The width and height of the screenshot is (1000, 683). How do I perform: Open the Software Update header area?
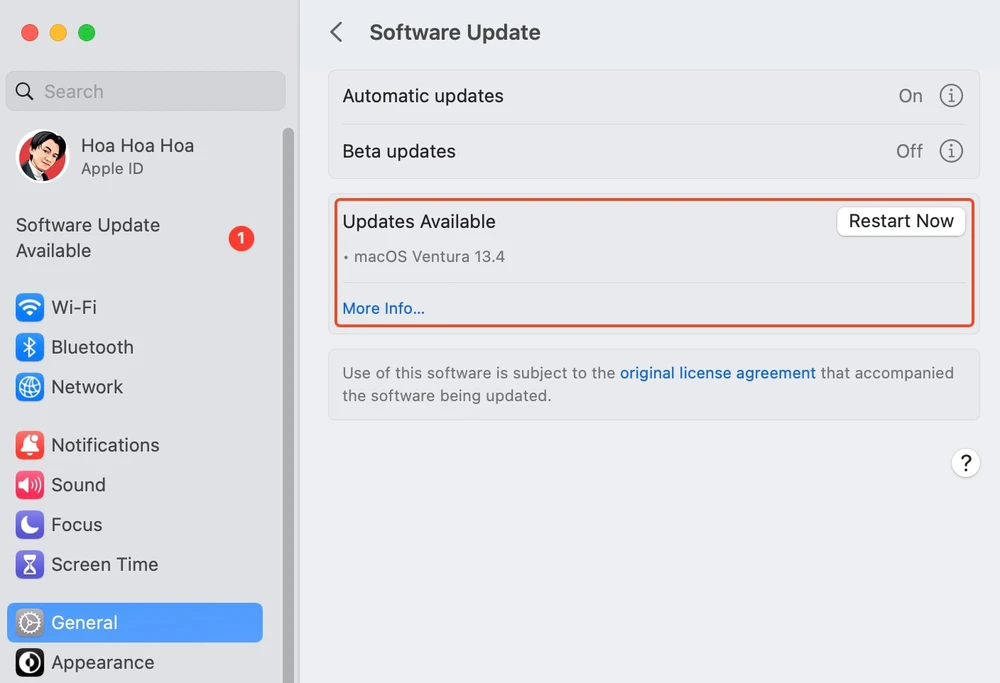[454, 32]
